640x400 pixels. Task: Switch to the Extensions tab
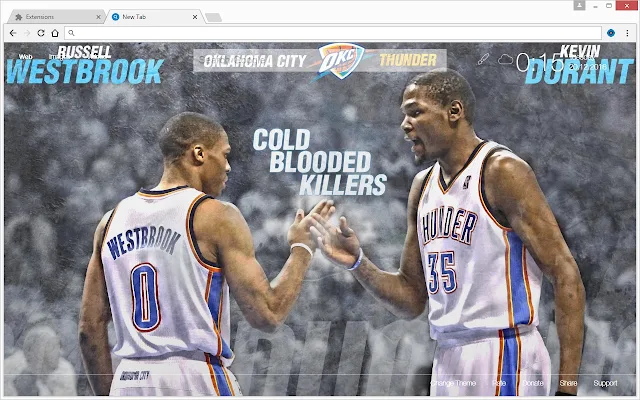coord(57,17)
